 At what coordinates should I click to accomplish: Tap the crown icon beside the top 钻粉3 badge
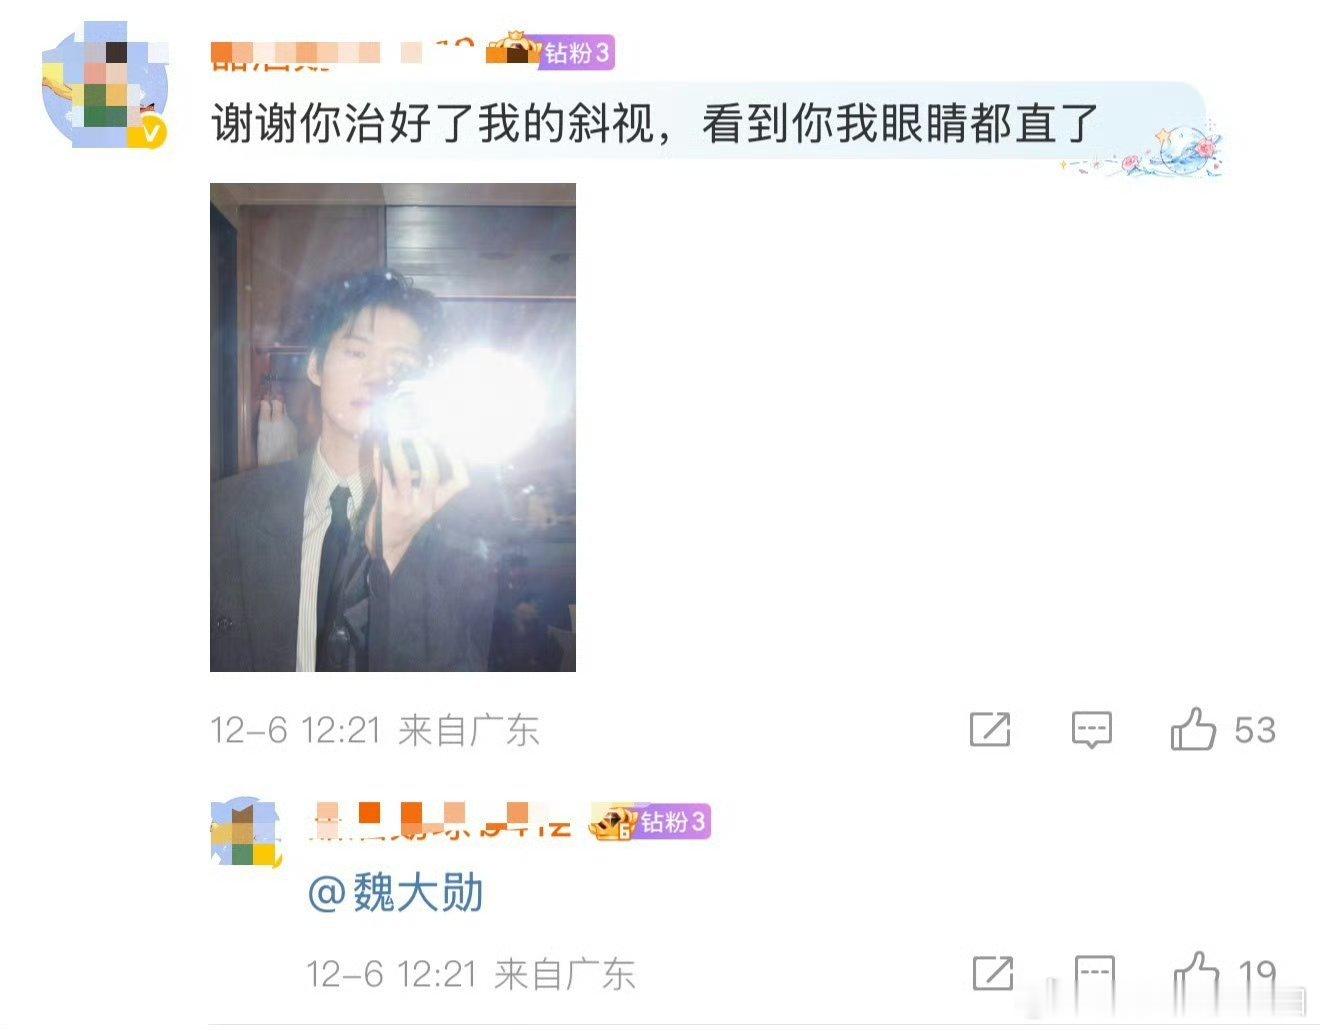click(513, 49)
